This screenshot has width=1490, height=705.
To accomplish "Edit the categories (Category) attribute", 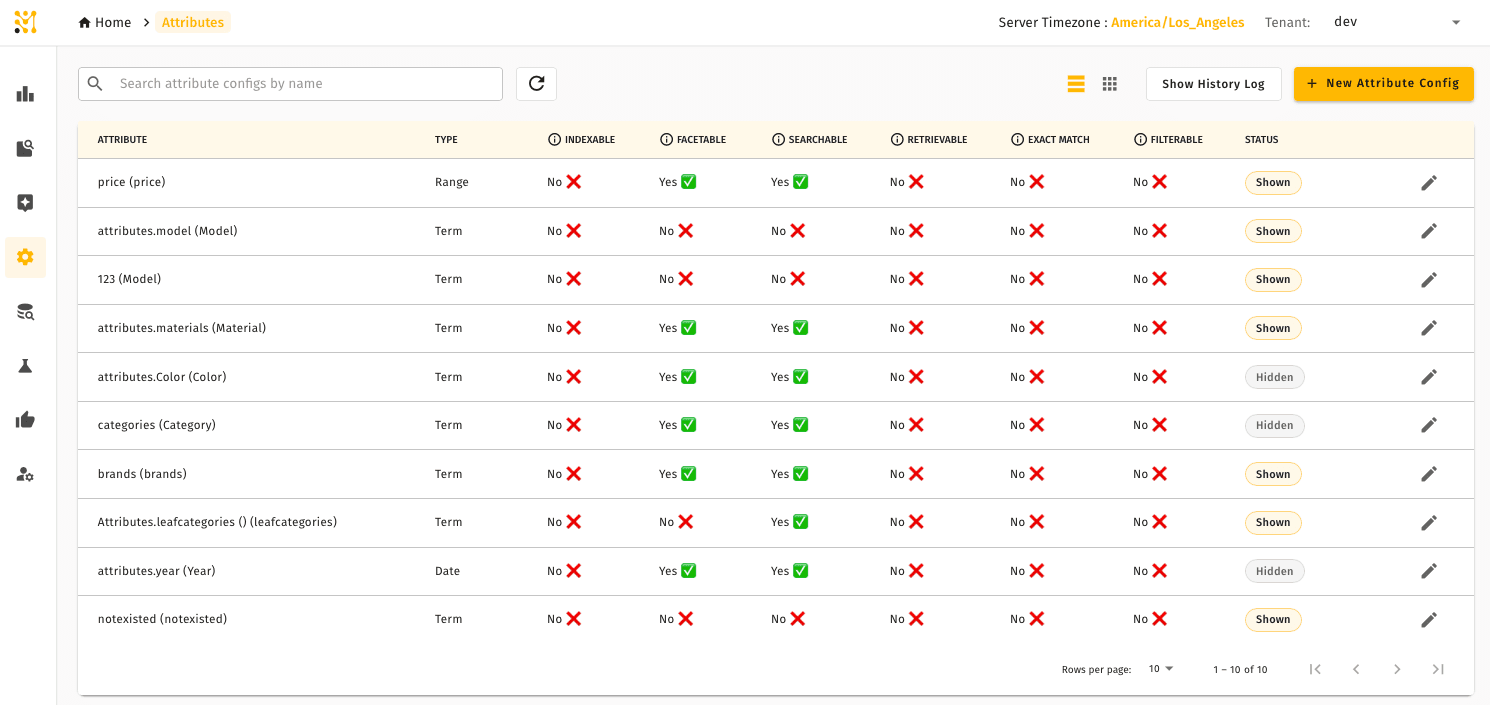I will tap(1429, 425).
